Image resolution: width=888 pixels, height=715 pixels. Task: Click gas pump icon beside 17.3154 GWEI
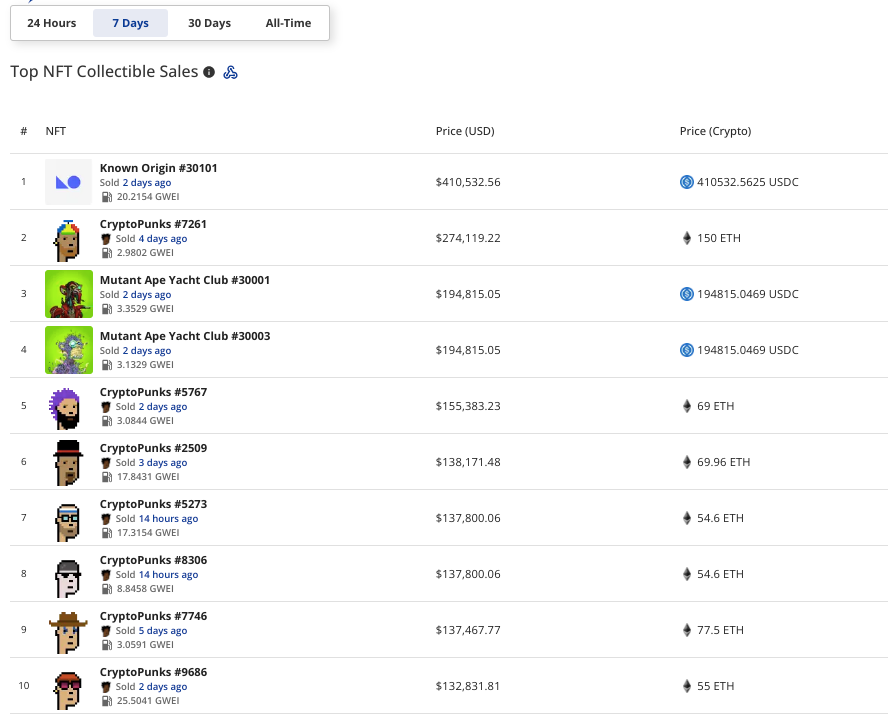tap(106, 533)
